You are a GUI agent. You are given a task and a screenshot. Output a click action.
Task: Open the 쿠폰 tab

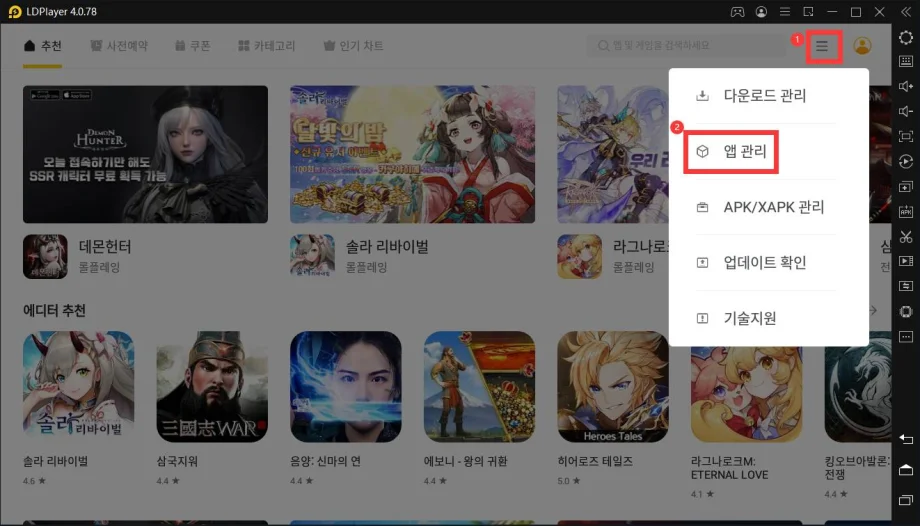click(192, 46)
